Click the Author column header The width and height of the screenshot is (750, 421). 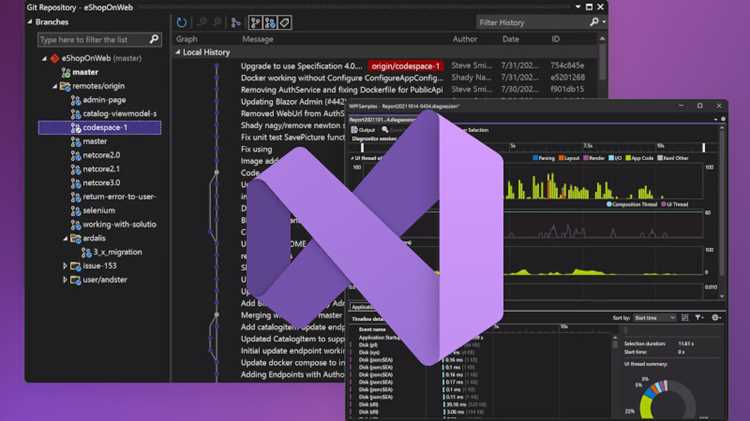pos(465,39)
